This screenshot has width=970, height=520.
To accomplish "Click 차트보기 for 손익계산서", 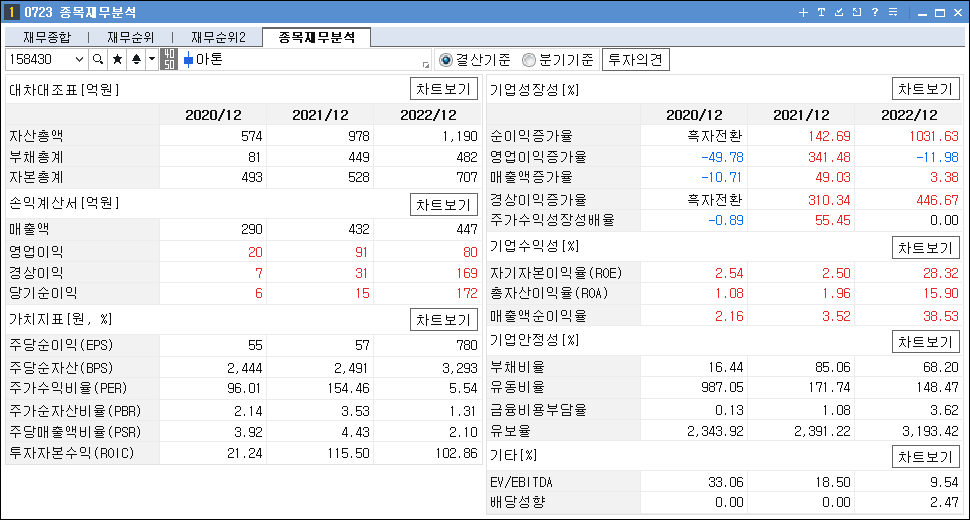I will (444, 205).
